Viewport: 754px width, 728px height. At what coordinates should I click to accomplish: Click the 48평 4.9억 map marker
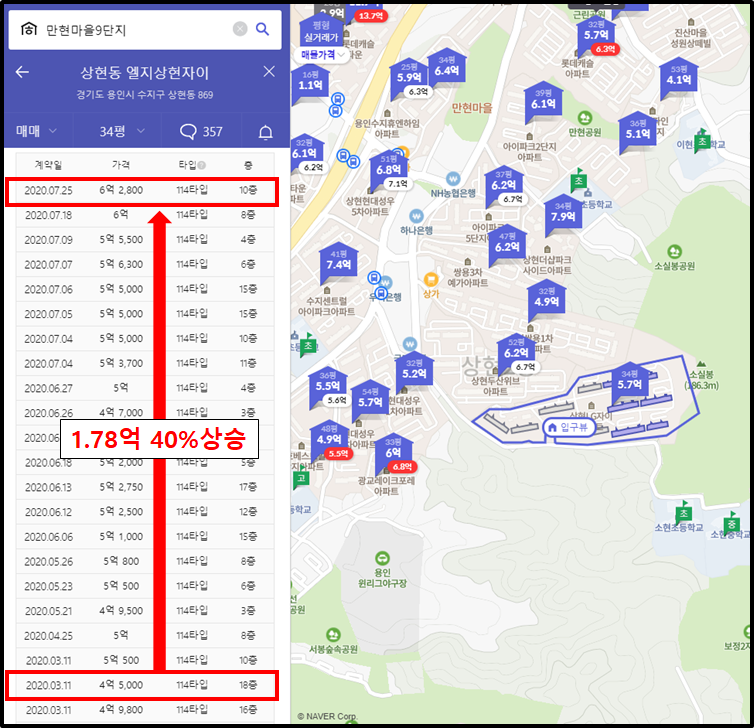click(x=329, y=436)
